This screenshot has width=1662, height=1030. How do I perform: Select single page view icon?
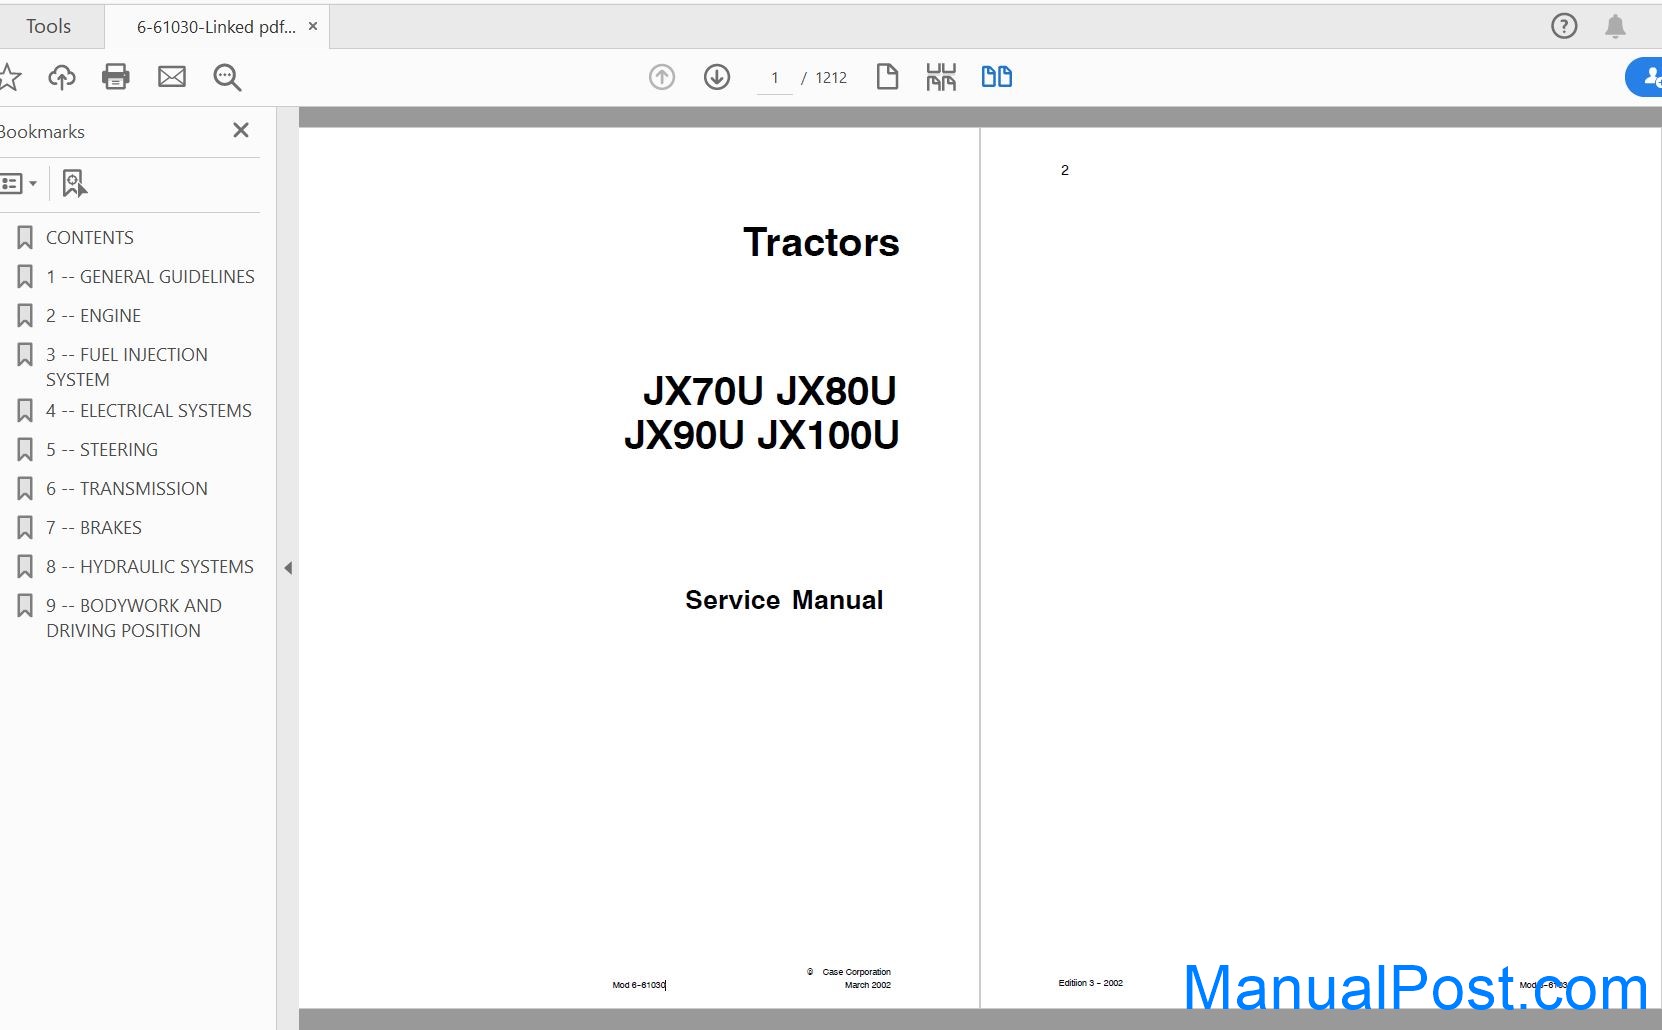coord(887,77)
